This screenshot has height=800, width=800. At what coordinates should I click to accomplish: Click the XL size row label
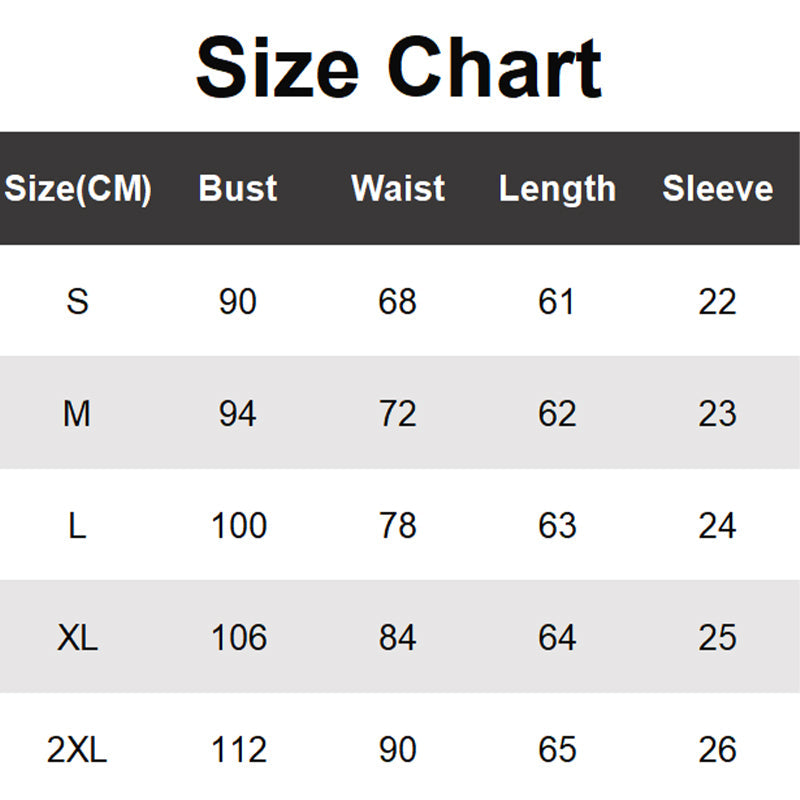tap(78, 637)
